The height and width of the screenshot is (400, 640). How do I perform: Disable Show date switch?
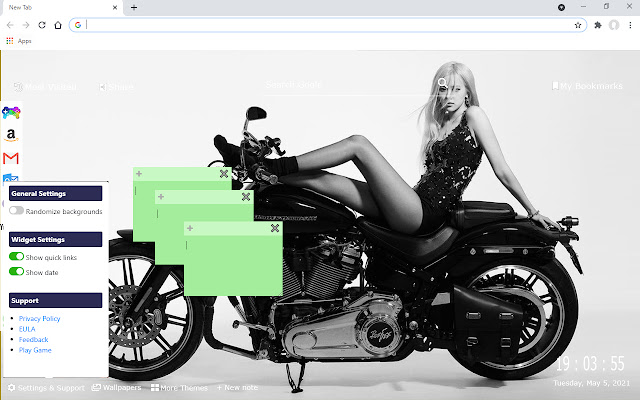(x=16, y=271)
